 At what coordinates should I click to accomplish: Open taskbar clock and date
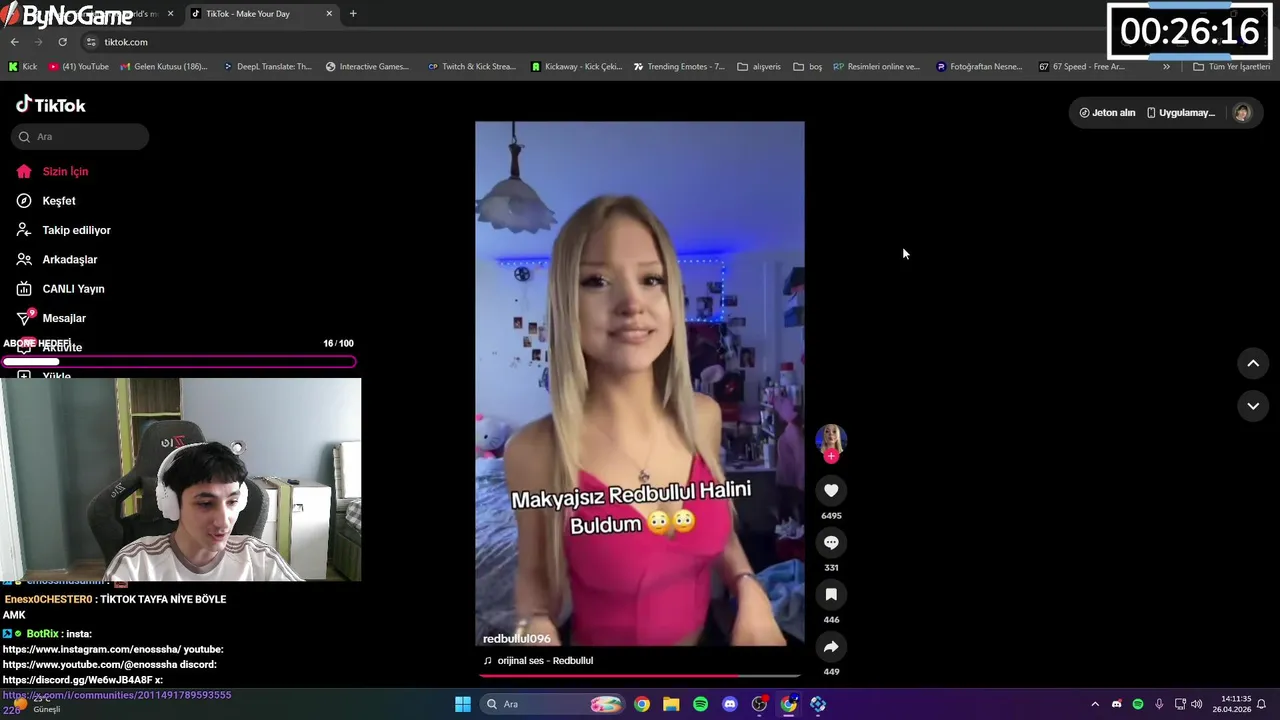coord(1231,704)
